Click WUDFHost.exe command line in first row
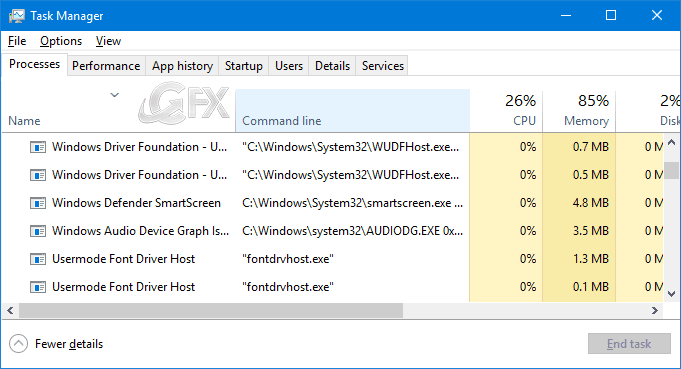Image resolution: width=681 pixels, height=369 pixels. click(x=350, y=147)
